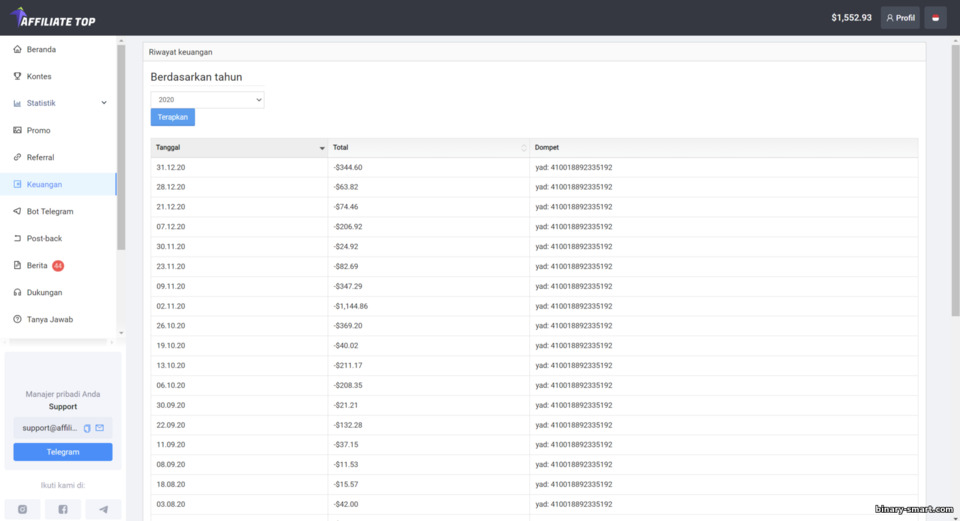Click the Berita document icon
Screen dimensions: 960x521
tap(17, 265)
